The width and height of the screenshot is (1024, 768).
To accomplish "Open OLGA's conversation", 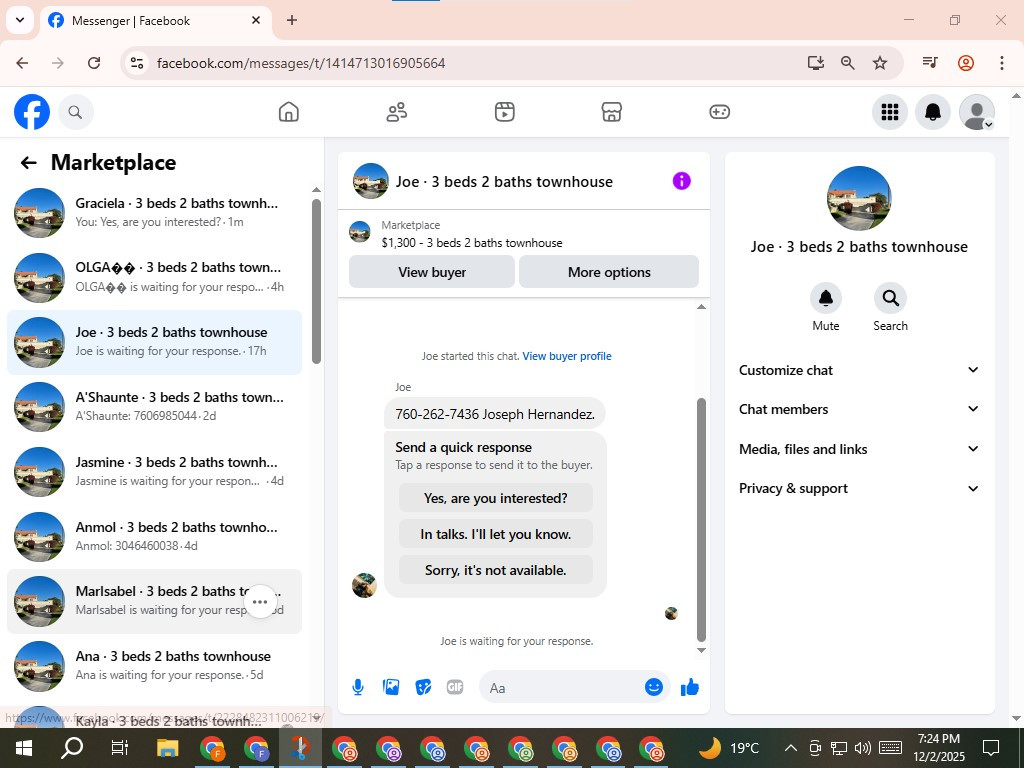I will tap(155, 278).
